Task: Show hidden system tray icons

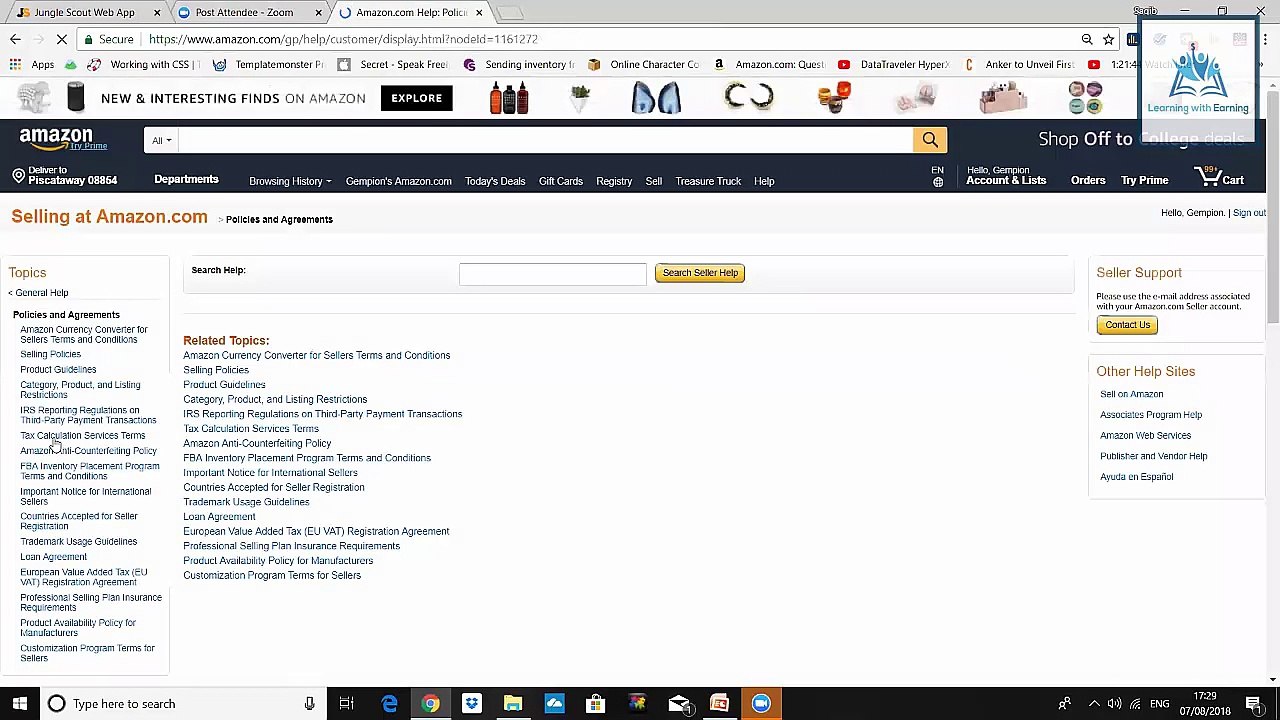Action: click(1093, 704)
